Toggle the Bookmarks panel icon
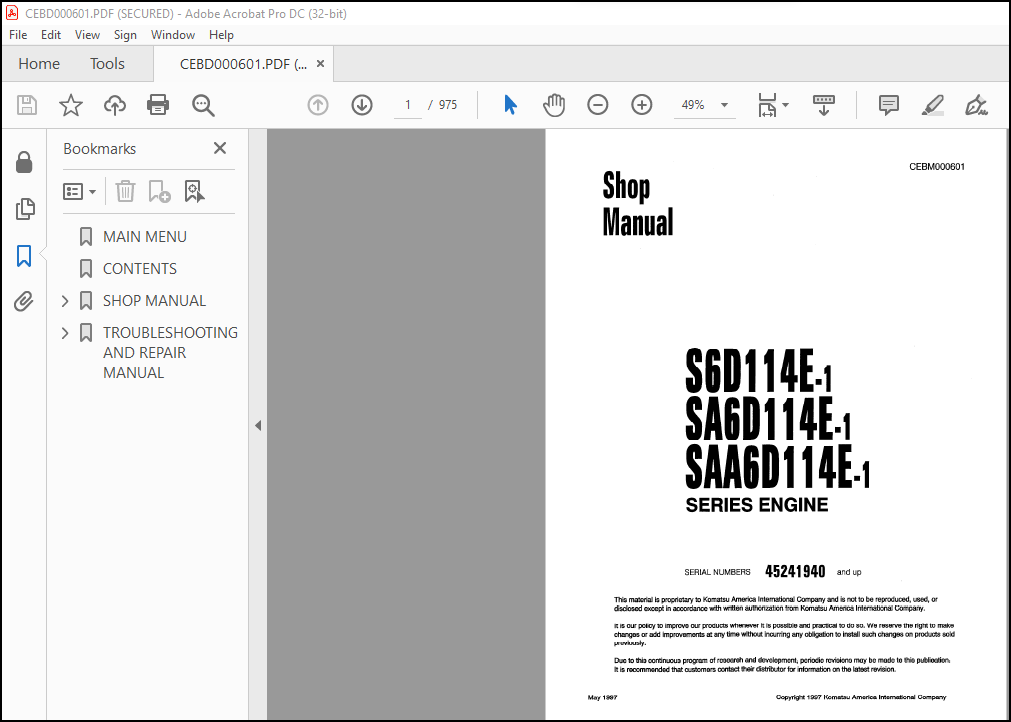1011x722 pixels. (x=24, y=255)
